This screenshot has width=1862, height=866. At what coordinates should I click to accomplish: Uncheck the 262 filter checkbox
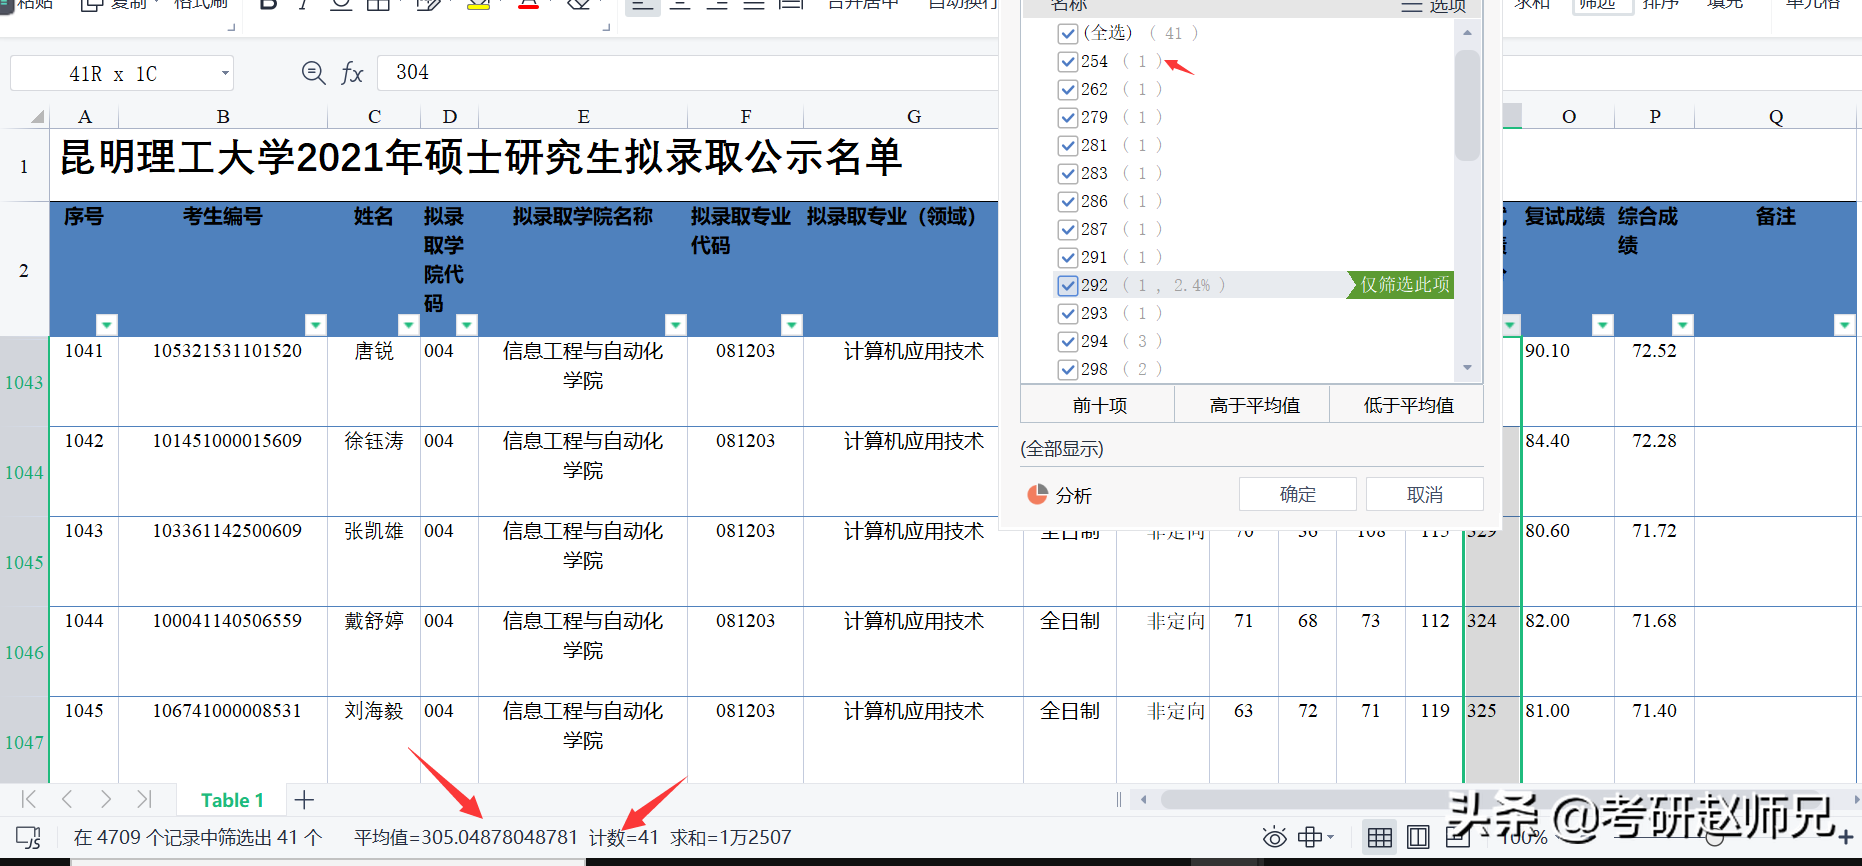1068,89
